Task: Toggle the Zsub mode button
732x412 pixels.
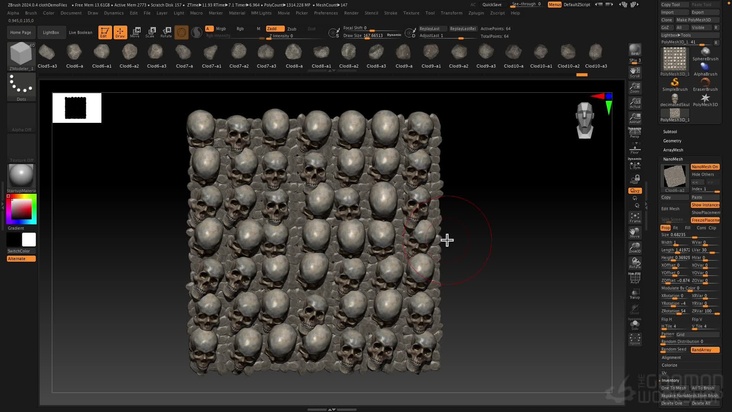Action: coord(292,28)
